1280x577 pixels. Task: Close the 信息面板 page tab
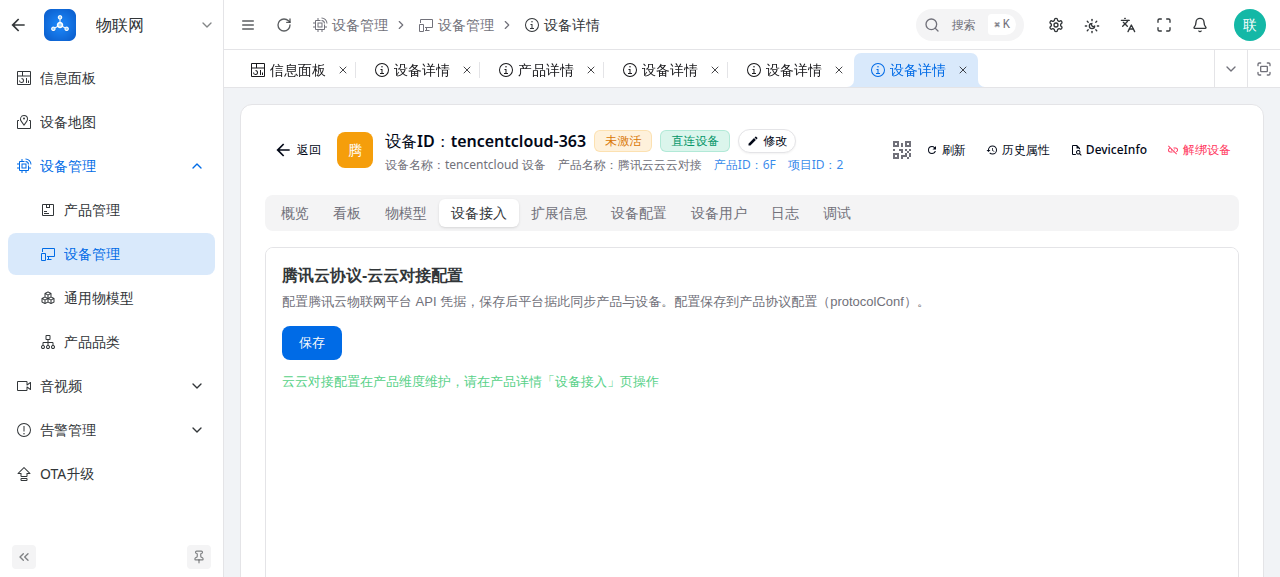click(343, 70)
